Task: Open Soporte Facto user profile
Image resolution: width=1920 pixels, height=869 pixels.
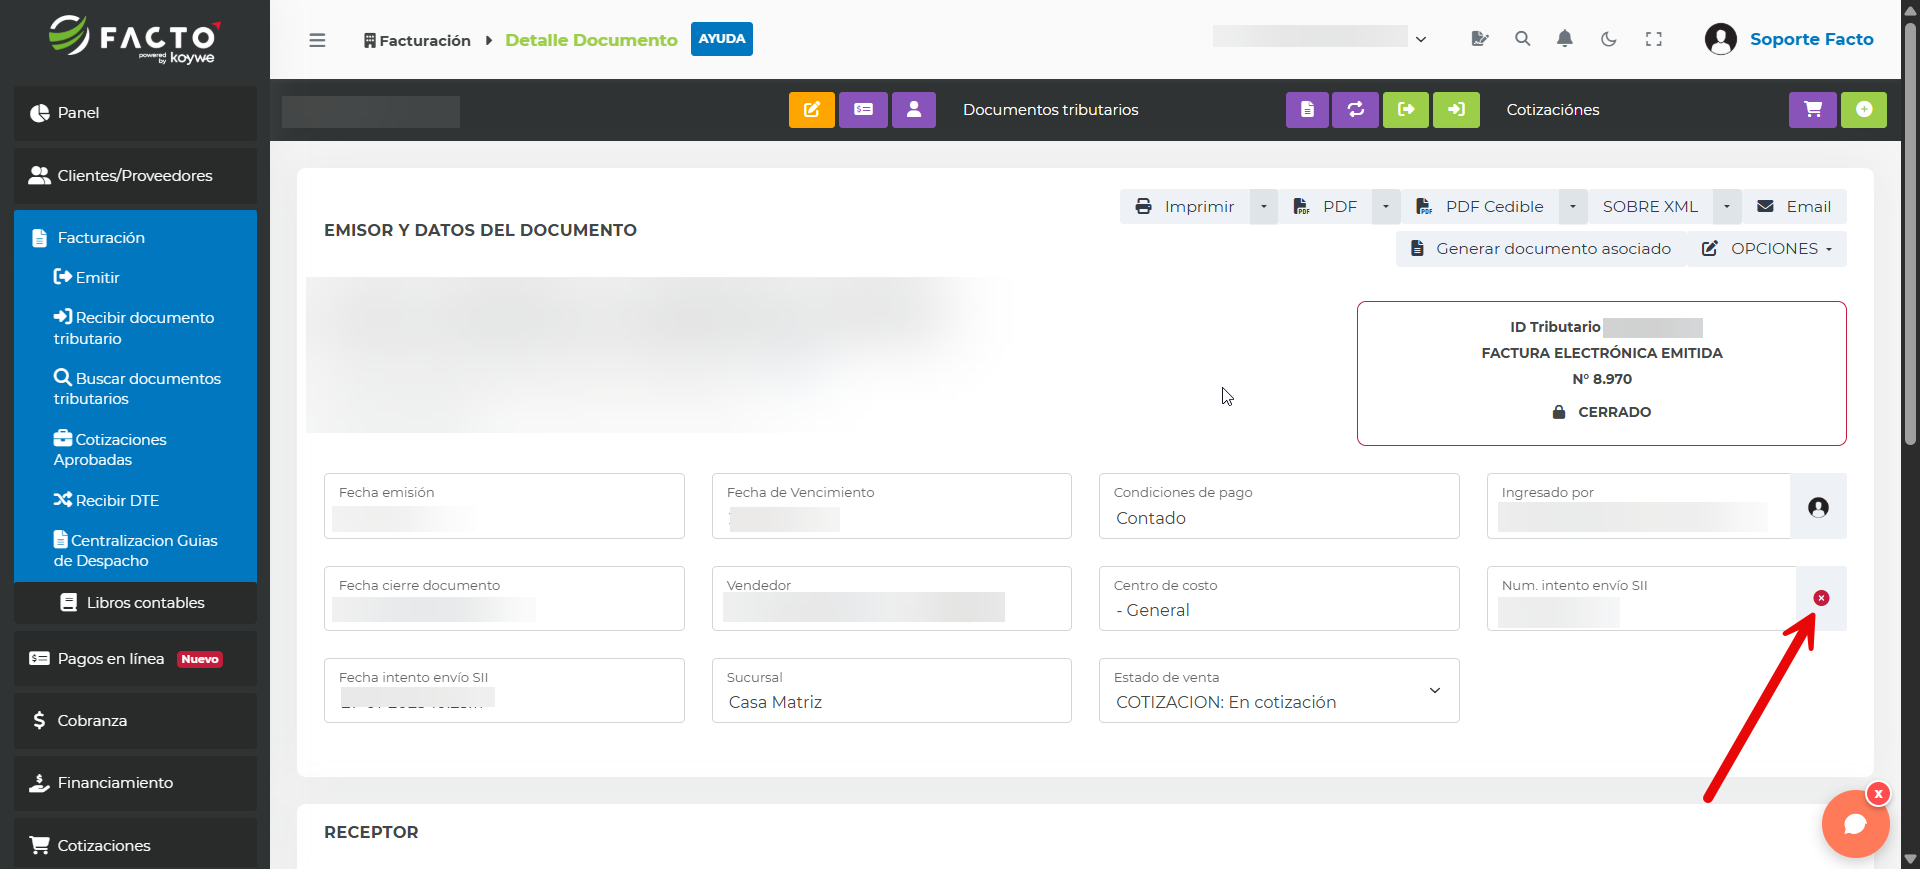Action: click(x=1789, y=39)
